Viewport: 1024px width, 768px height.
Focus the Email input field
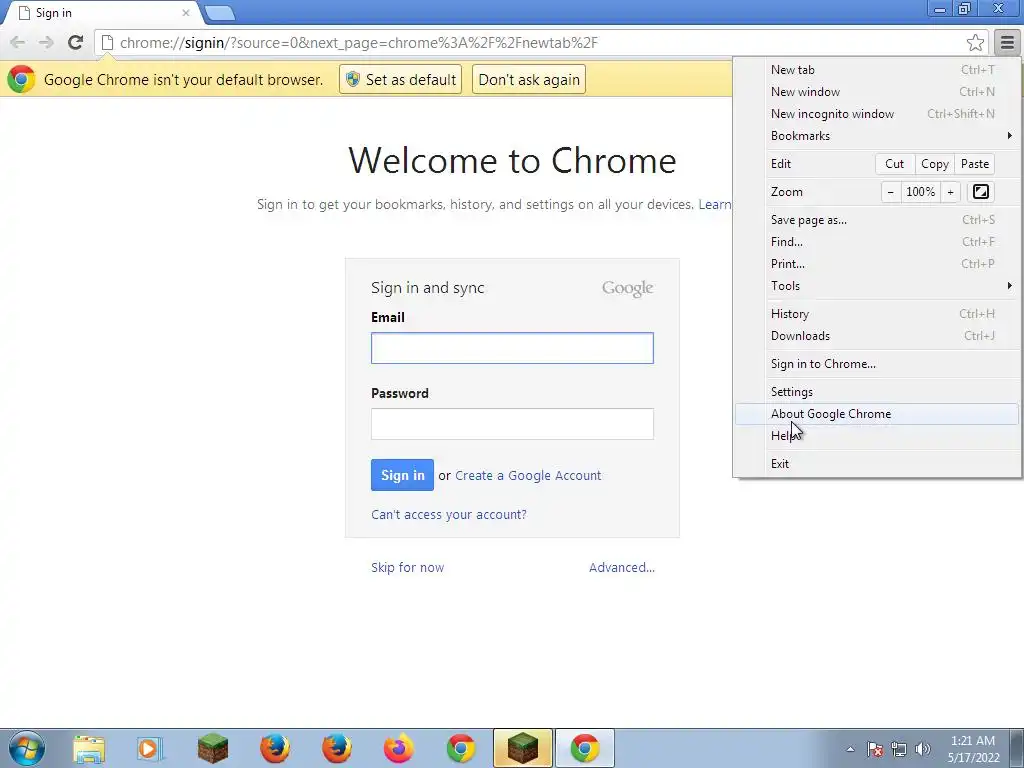[512, 348]
